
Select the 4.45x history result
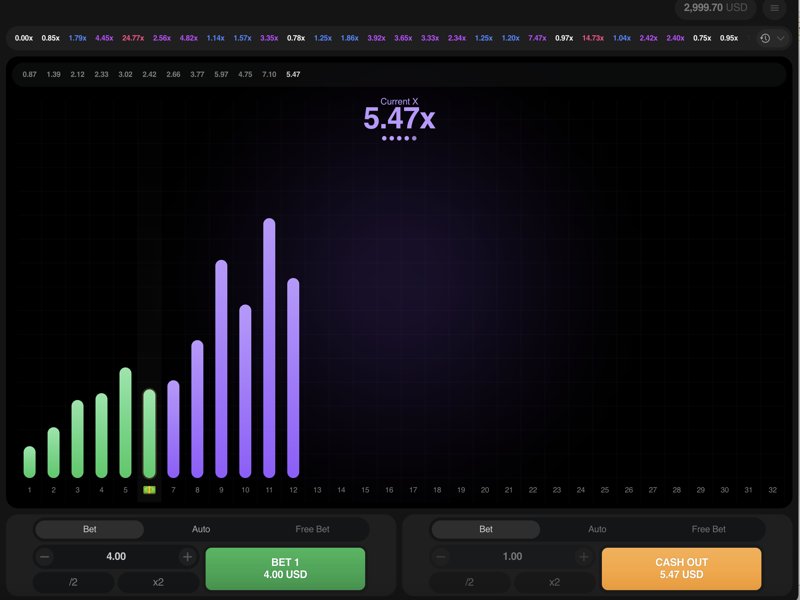pos(104,38)
